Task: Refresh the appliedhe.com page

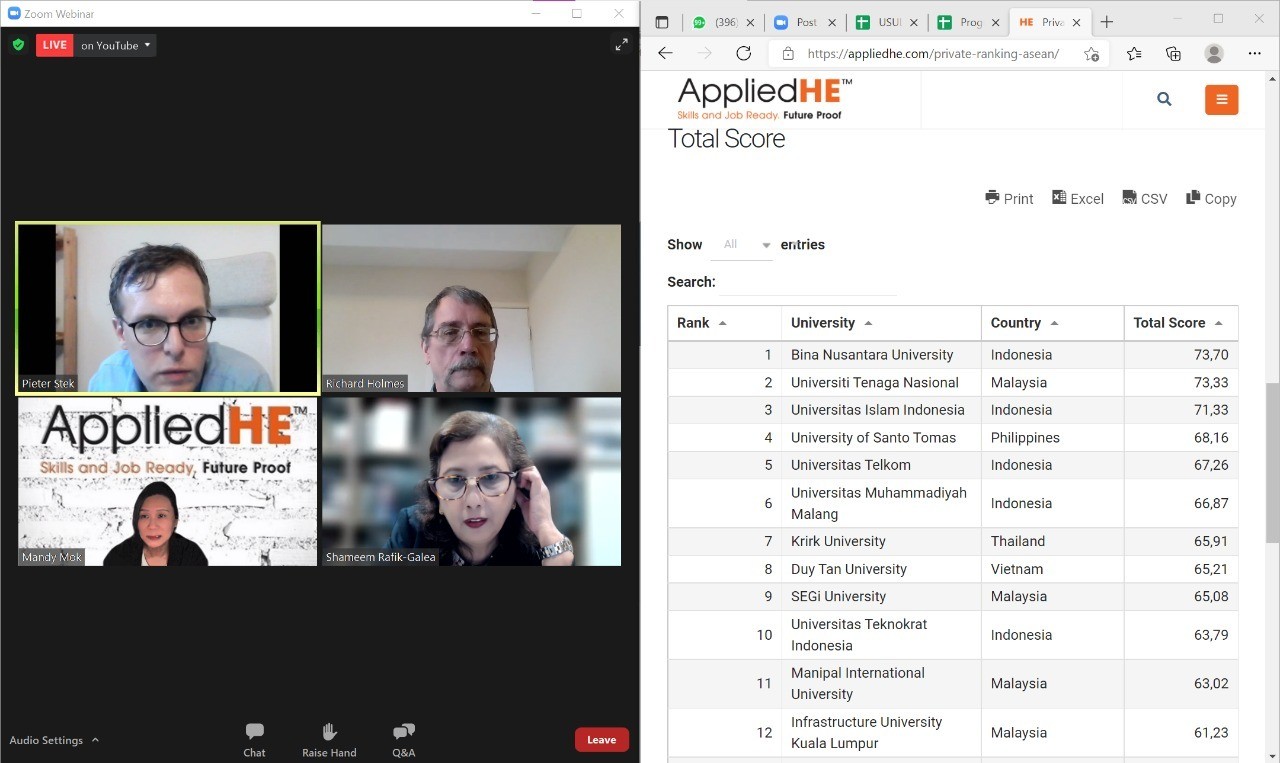Action: coord(743,54)
